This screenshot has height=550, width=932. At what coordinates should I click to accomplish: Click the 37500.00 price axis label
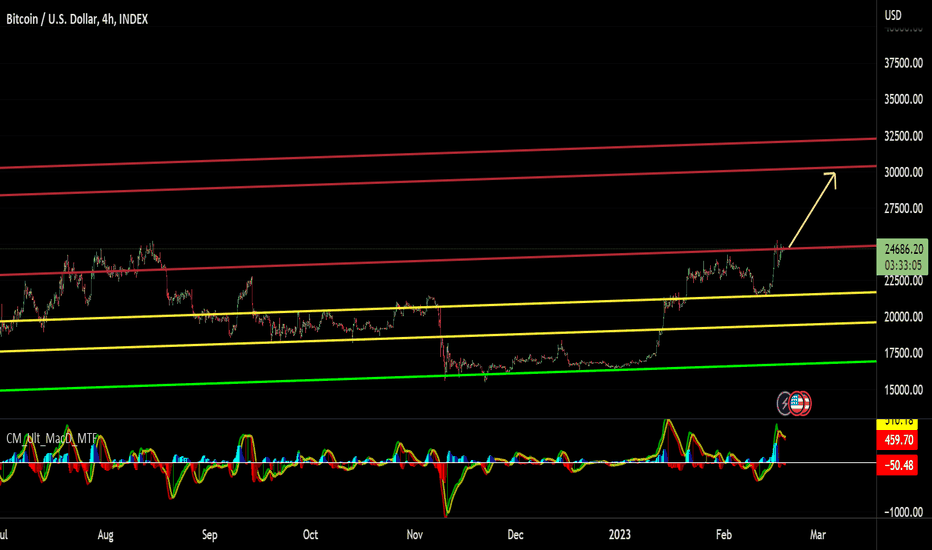(903, 63)
